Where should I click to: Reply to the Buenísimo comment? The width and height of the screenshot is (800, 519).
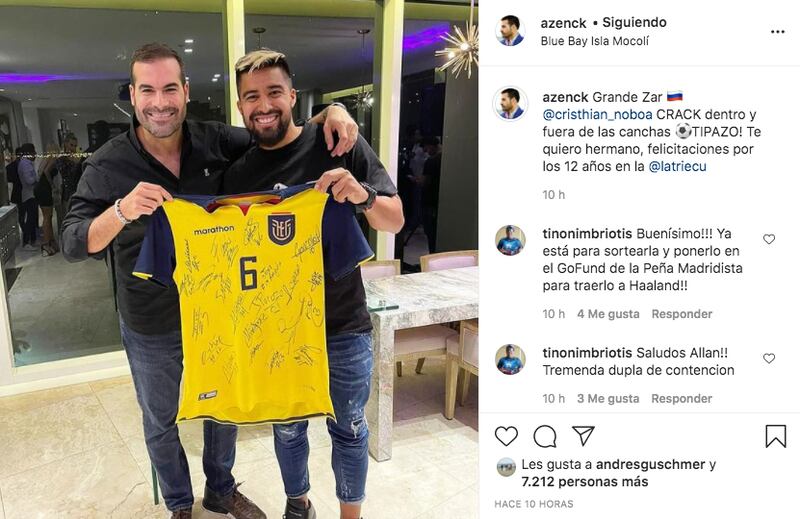(682, 314)
